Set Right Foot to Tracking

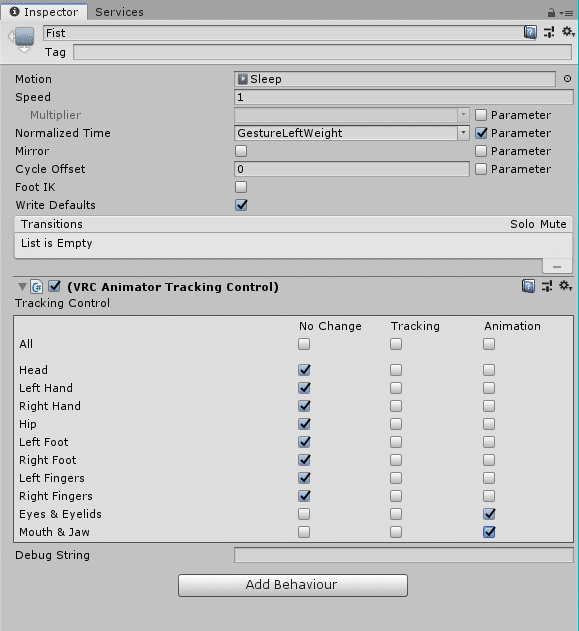click(x=396, y=460)
